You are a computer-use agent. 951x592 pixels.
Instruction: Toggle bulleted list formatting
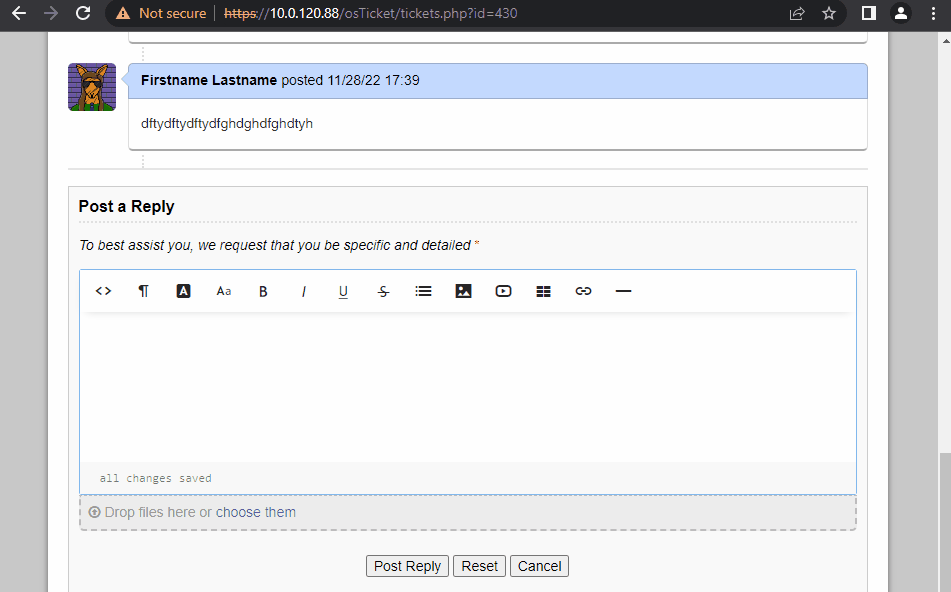[423, 291]
